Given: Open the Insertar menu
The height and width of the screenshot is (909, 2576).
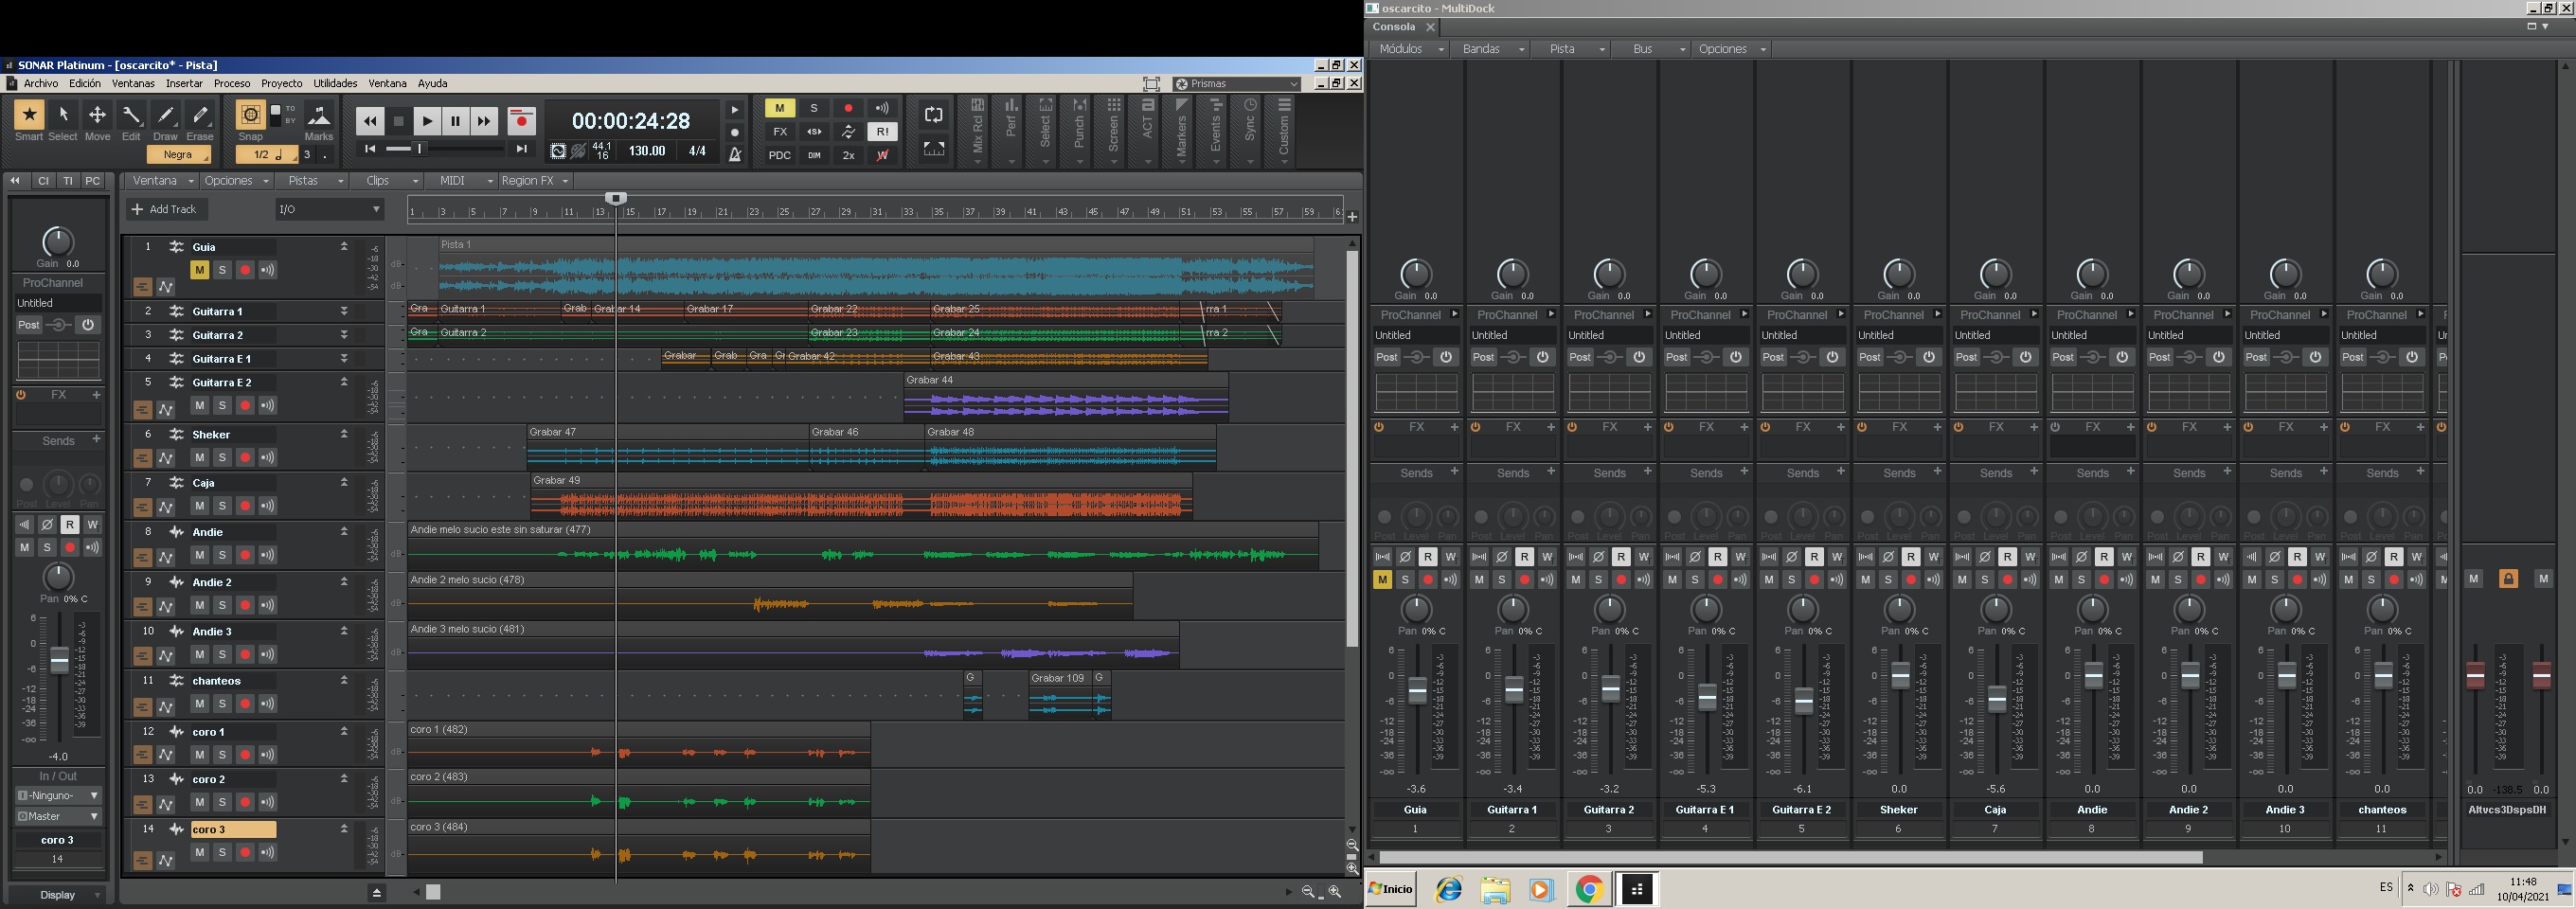Looking at the screenshot, I should coord(184,84).
